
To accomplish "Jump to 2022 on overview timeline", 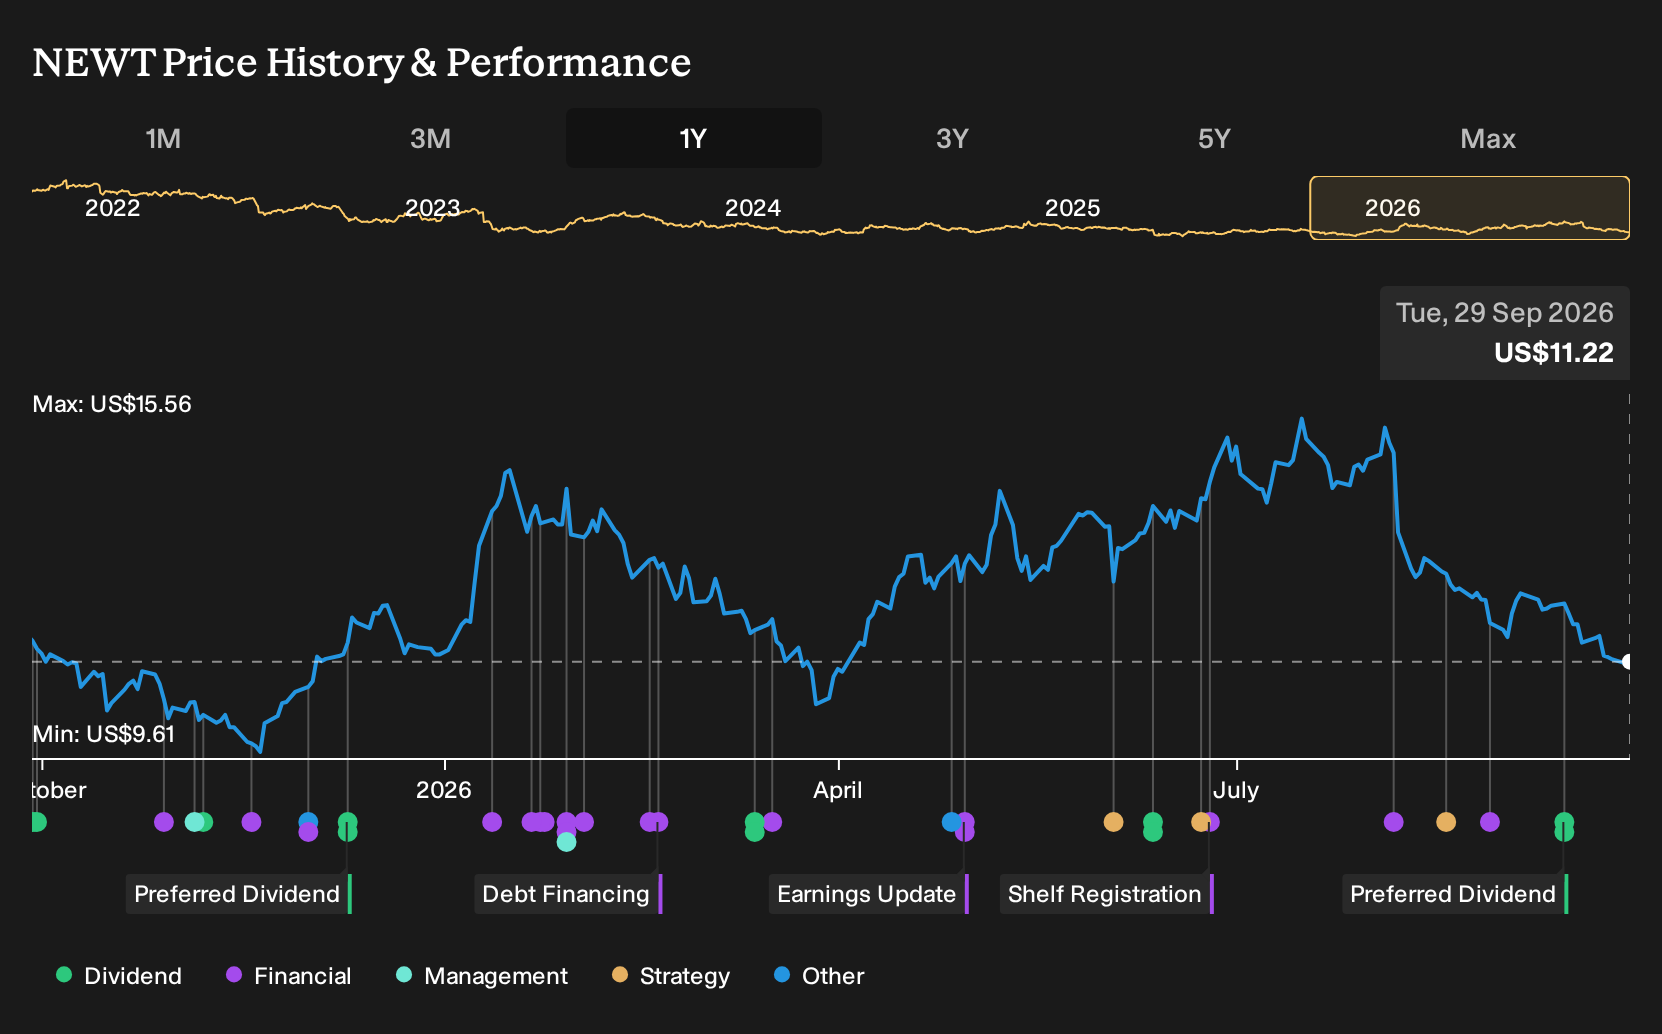I will [113, 208].
